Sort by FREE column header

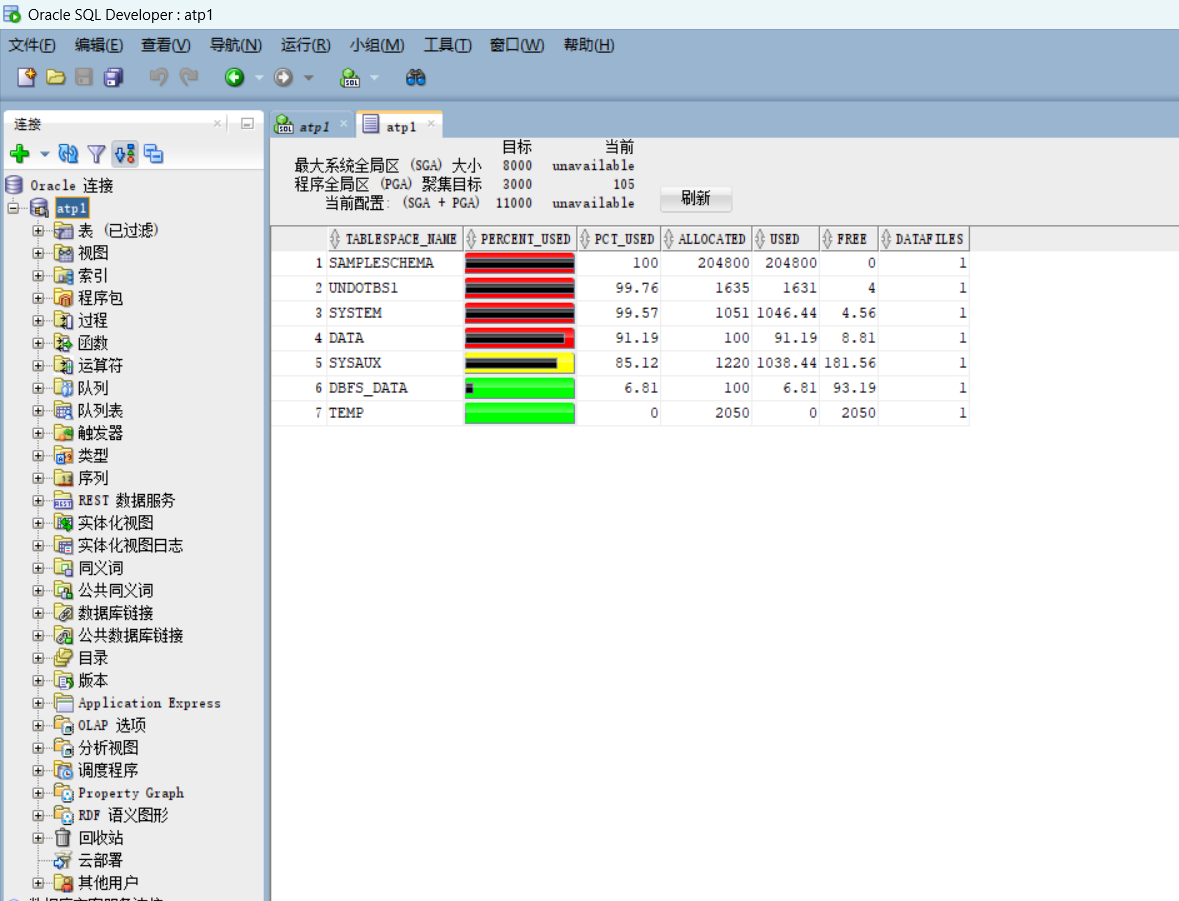(x=849, y=239)
